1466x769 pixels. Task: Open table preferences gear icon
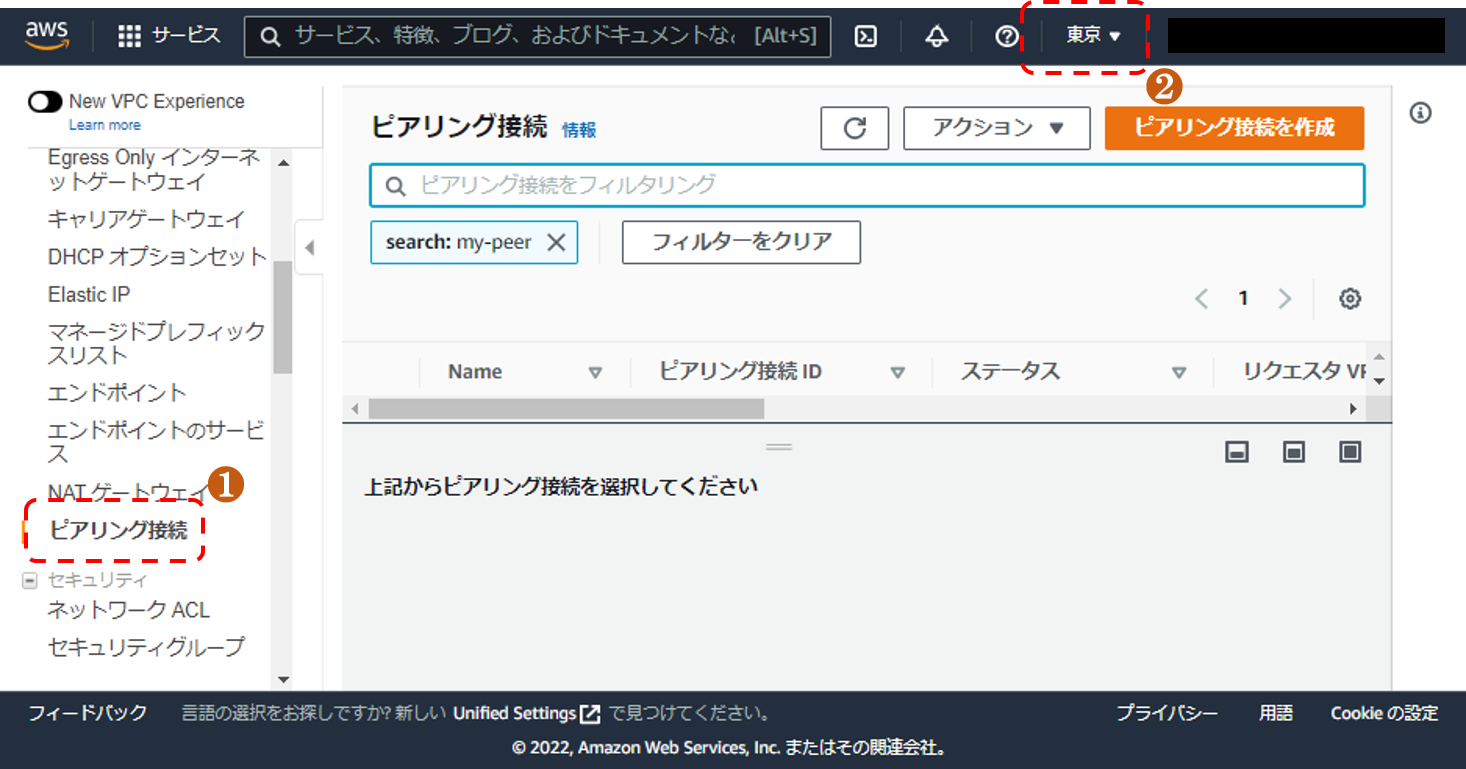pos(1350,298)
